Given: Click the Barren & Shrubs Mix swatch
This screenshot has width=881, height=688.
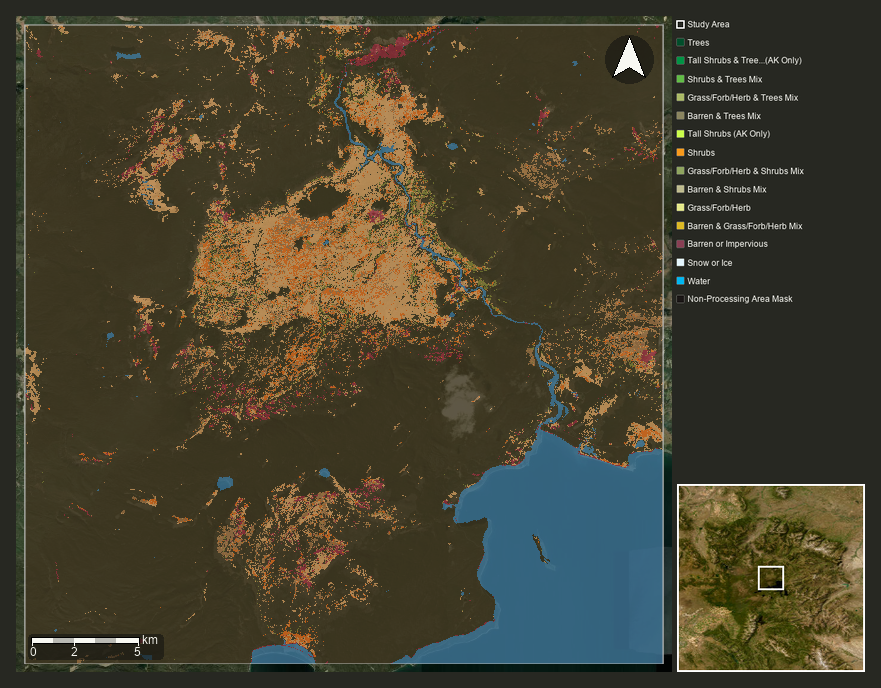Looking at the screenshot, I should (x=680, y=189).
